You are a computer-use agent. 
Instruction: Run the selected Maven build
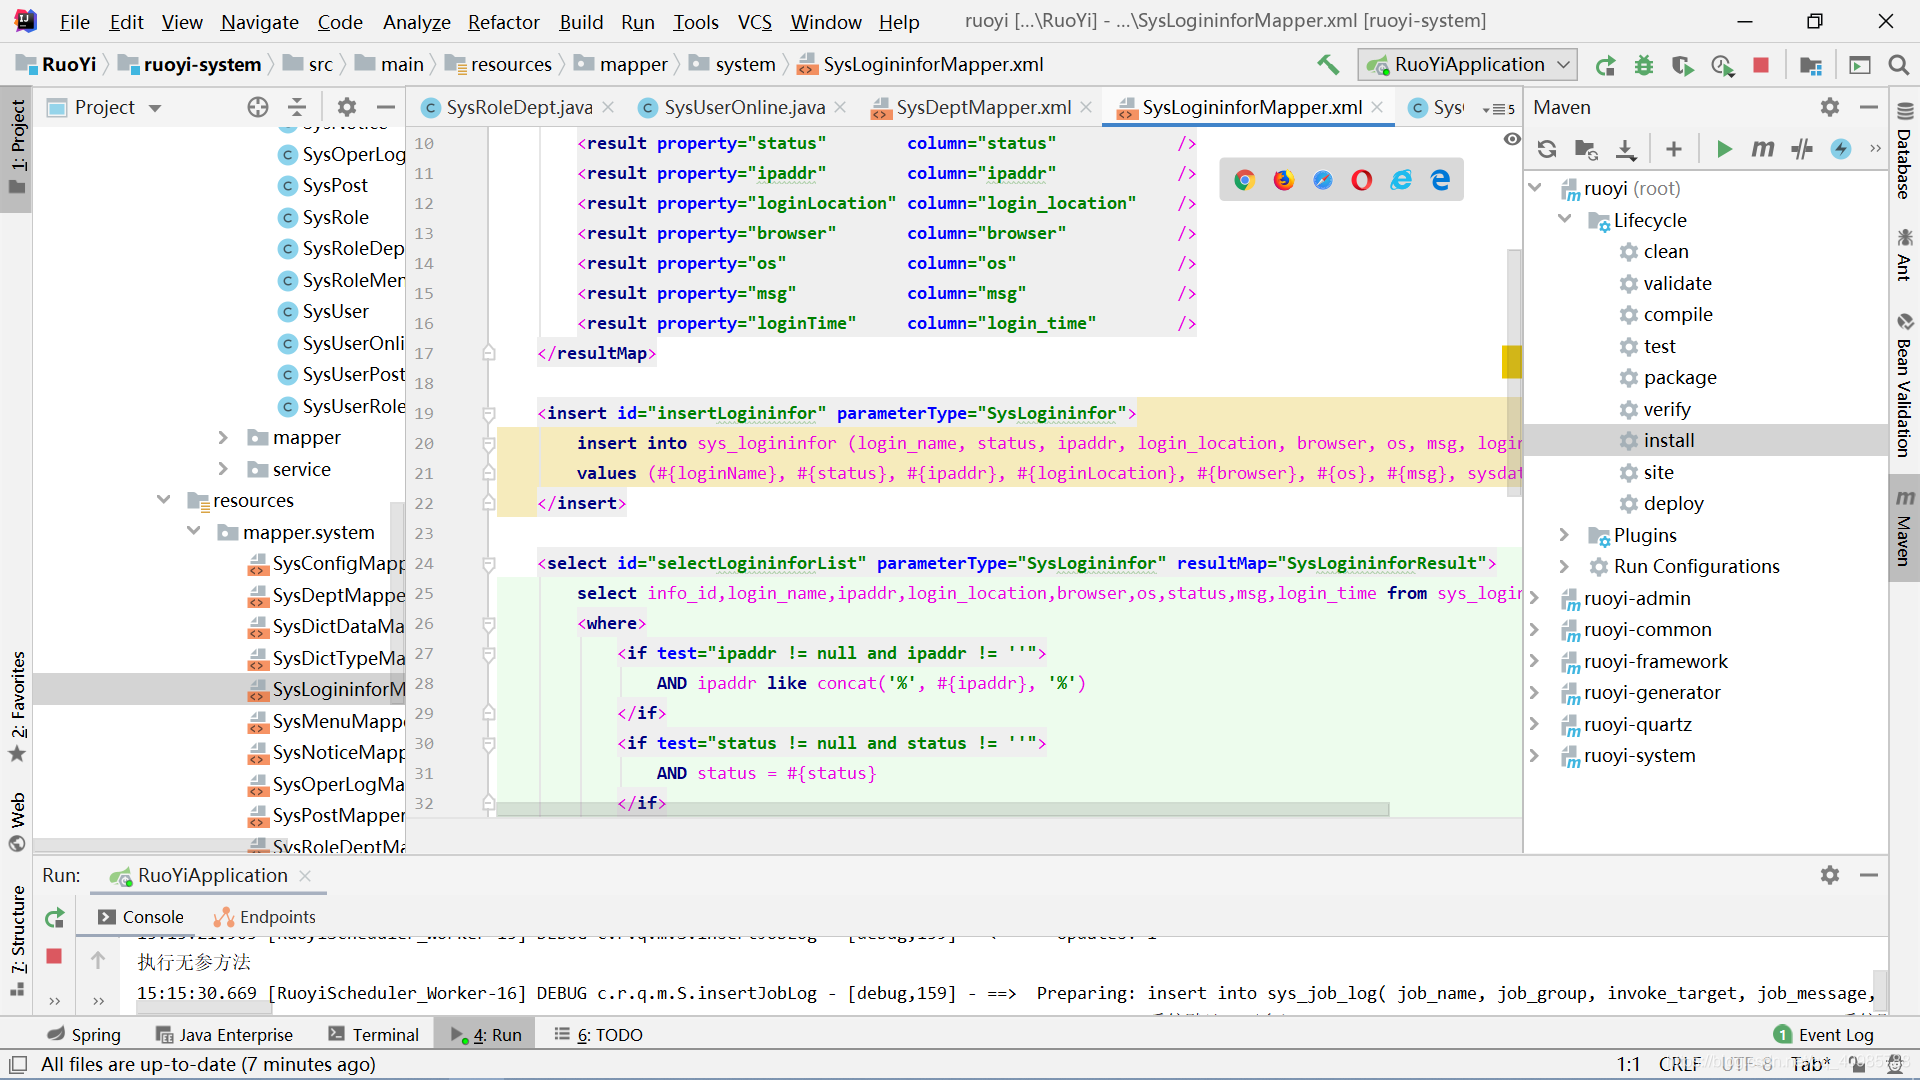coord(1724,149)
